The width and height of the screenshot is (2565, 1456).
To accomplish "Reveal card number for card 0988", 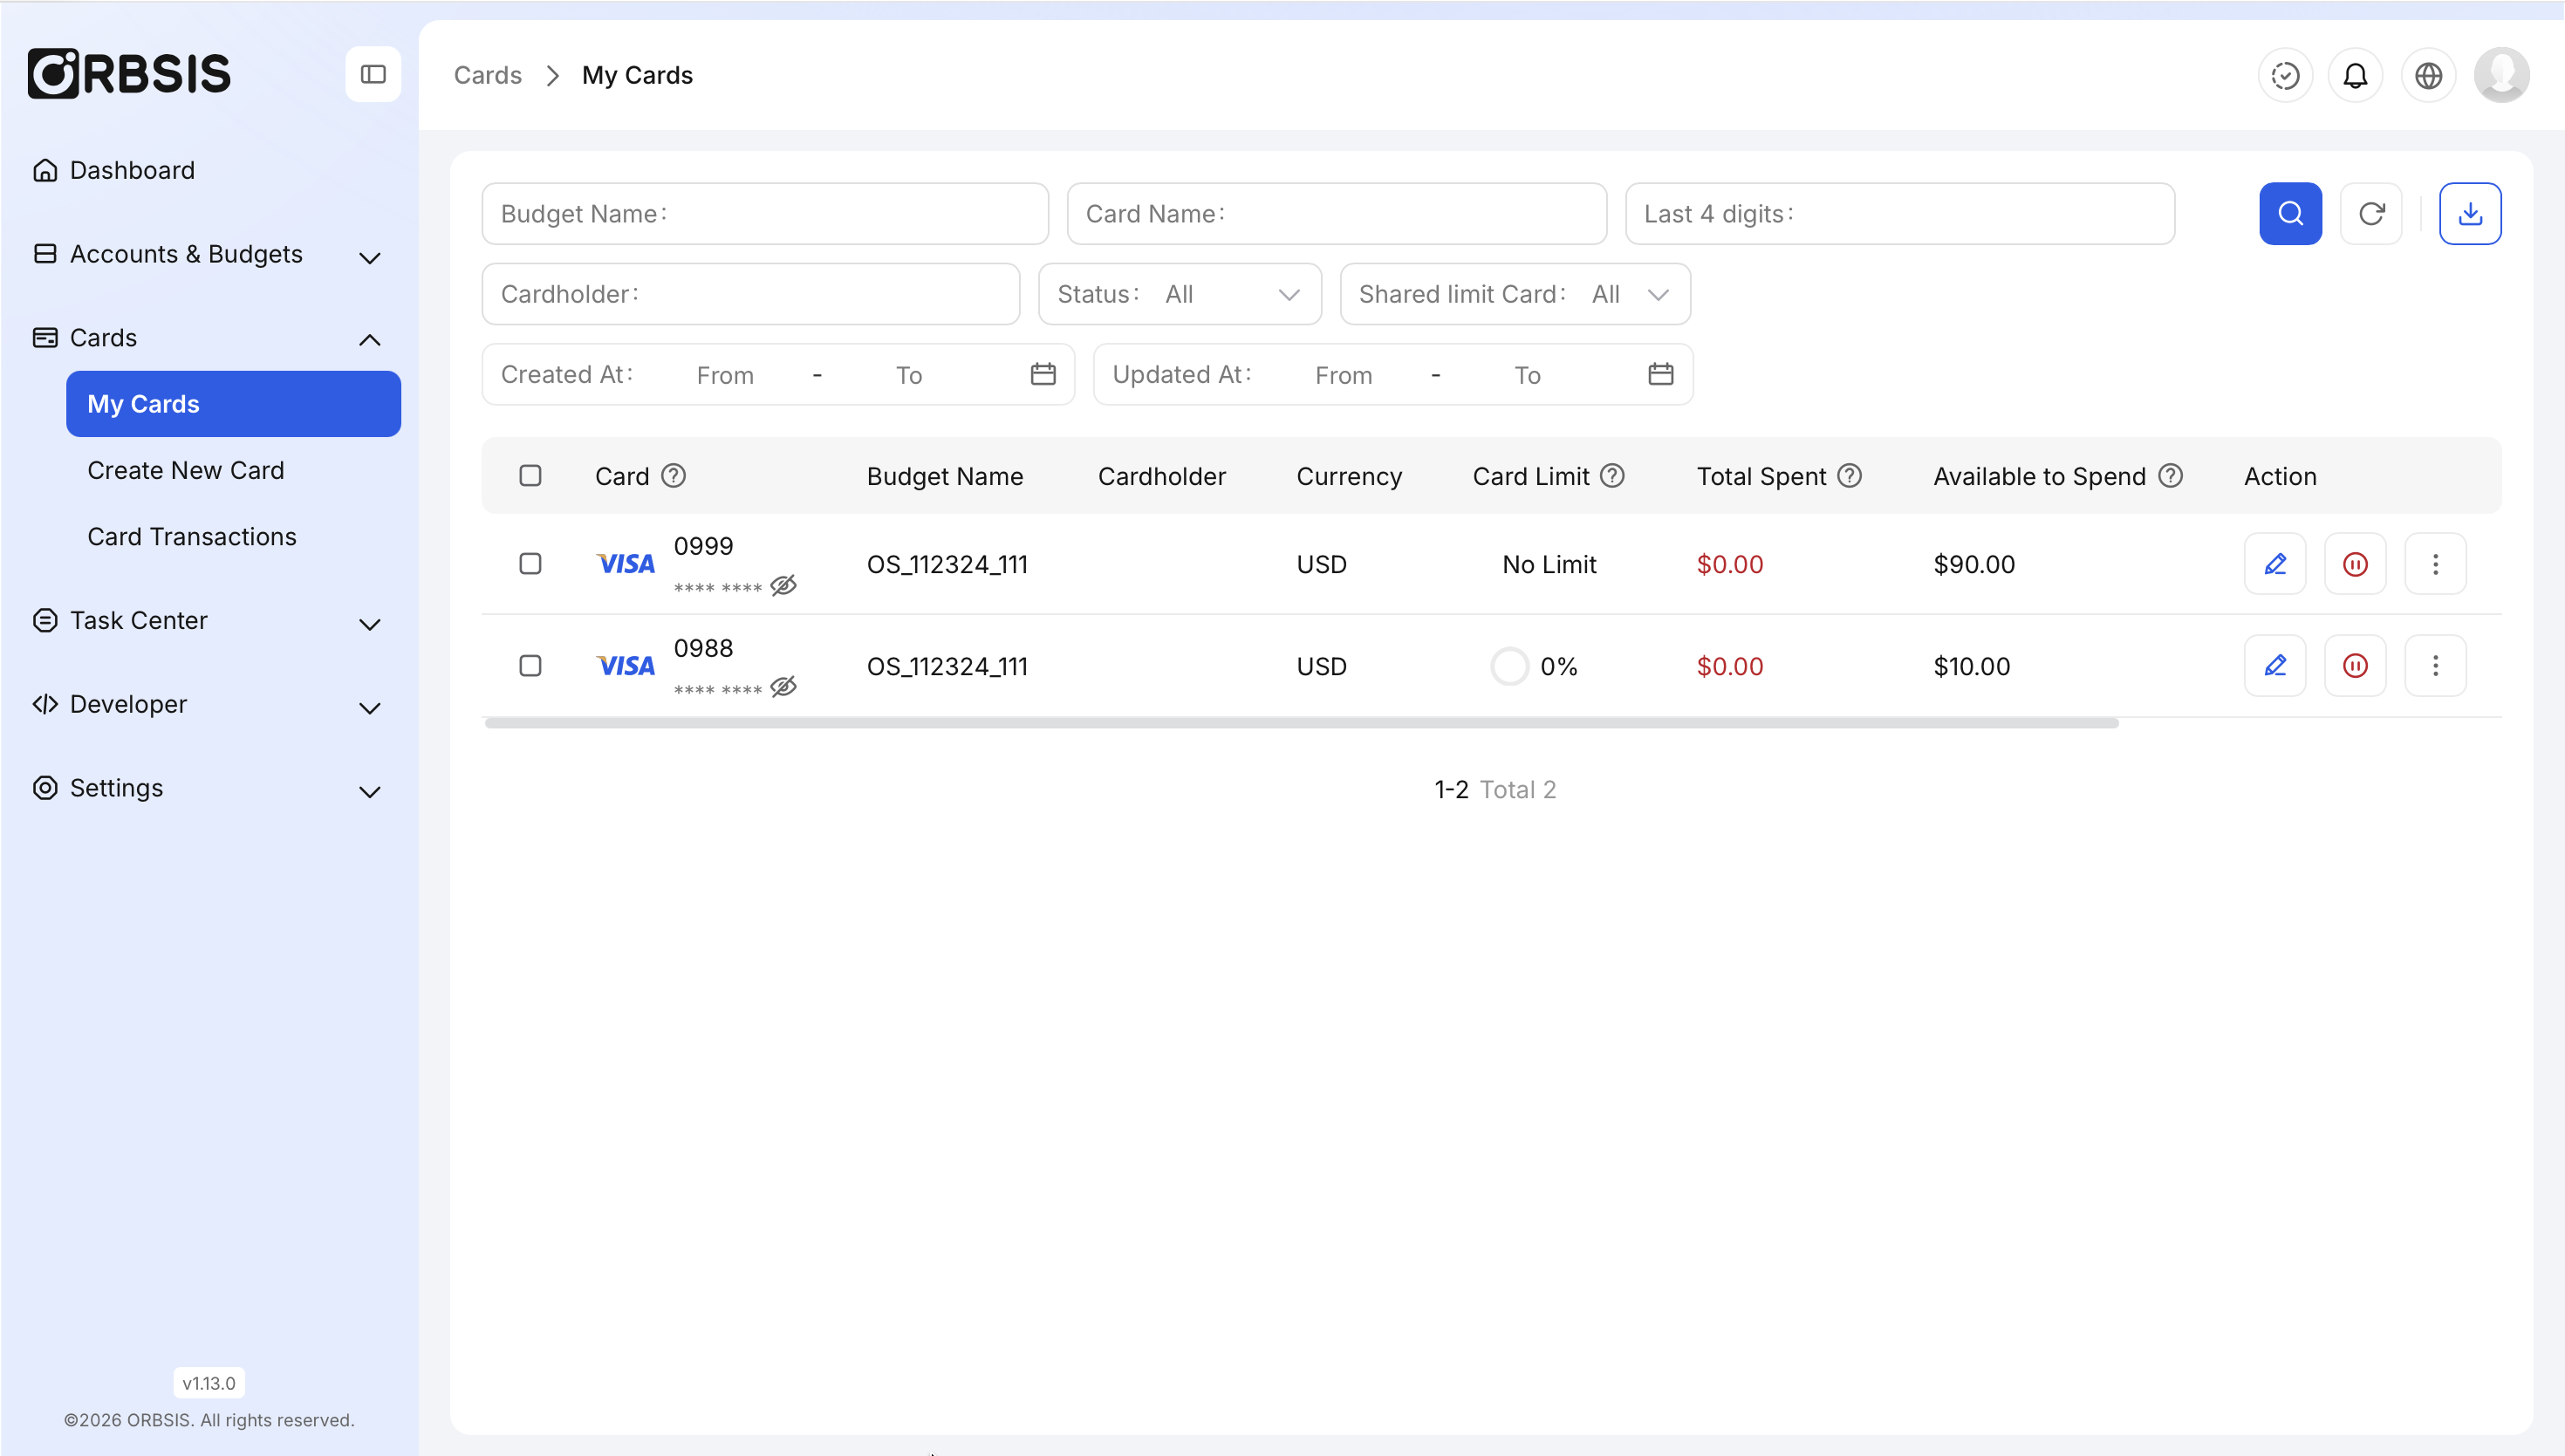I will click(783, 687).
